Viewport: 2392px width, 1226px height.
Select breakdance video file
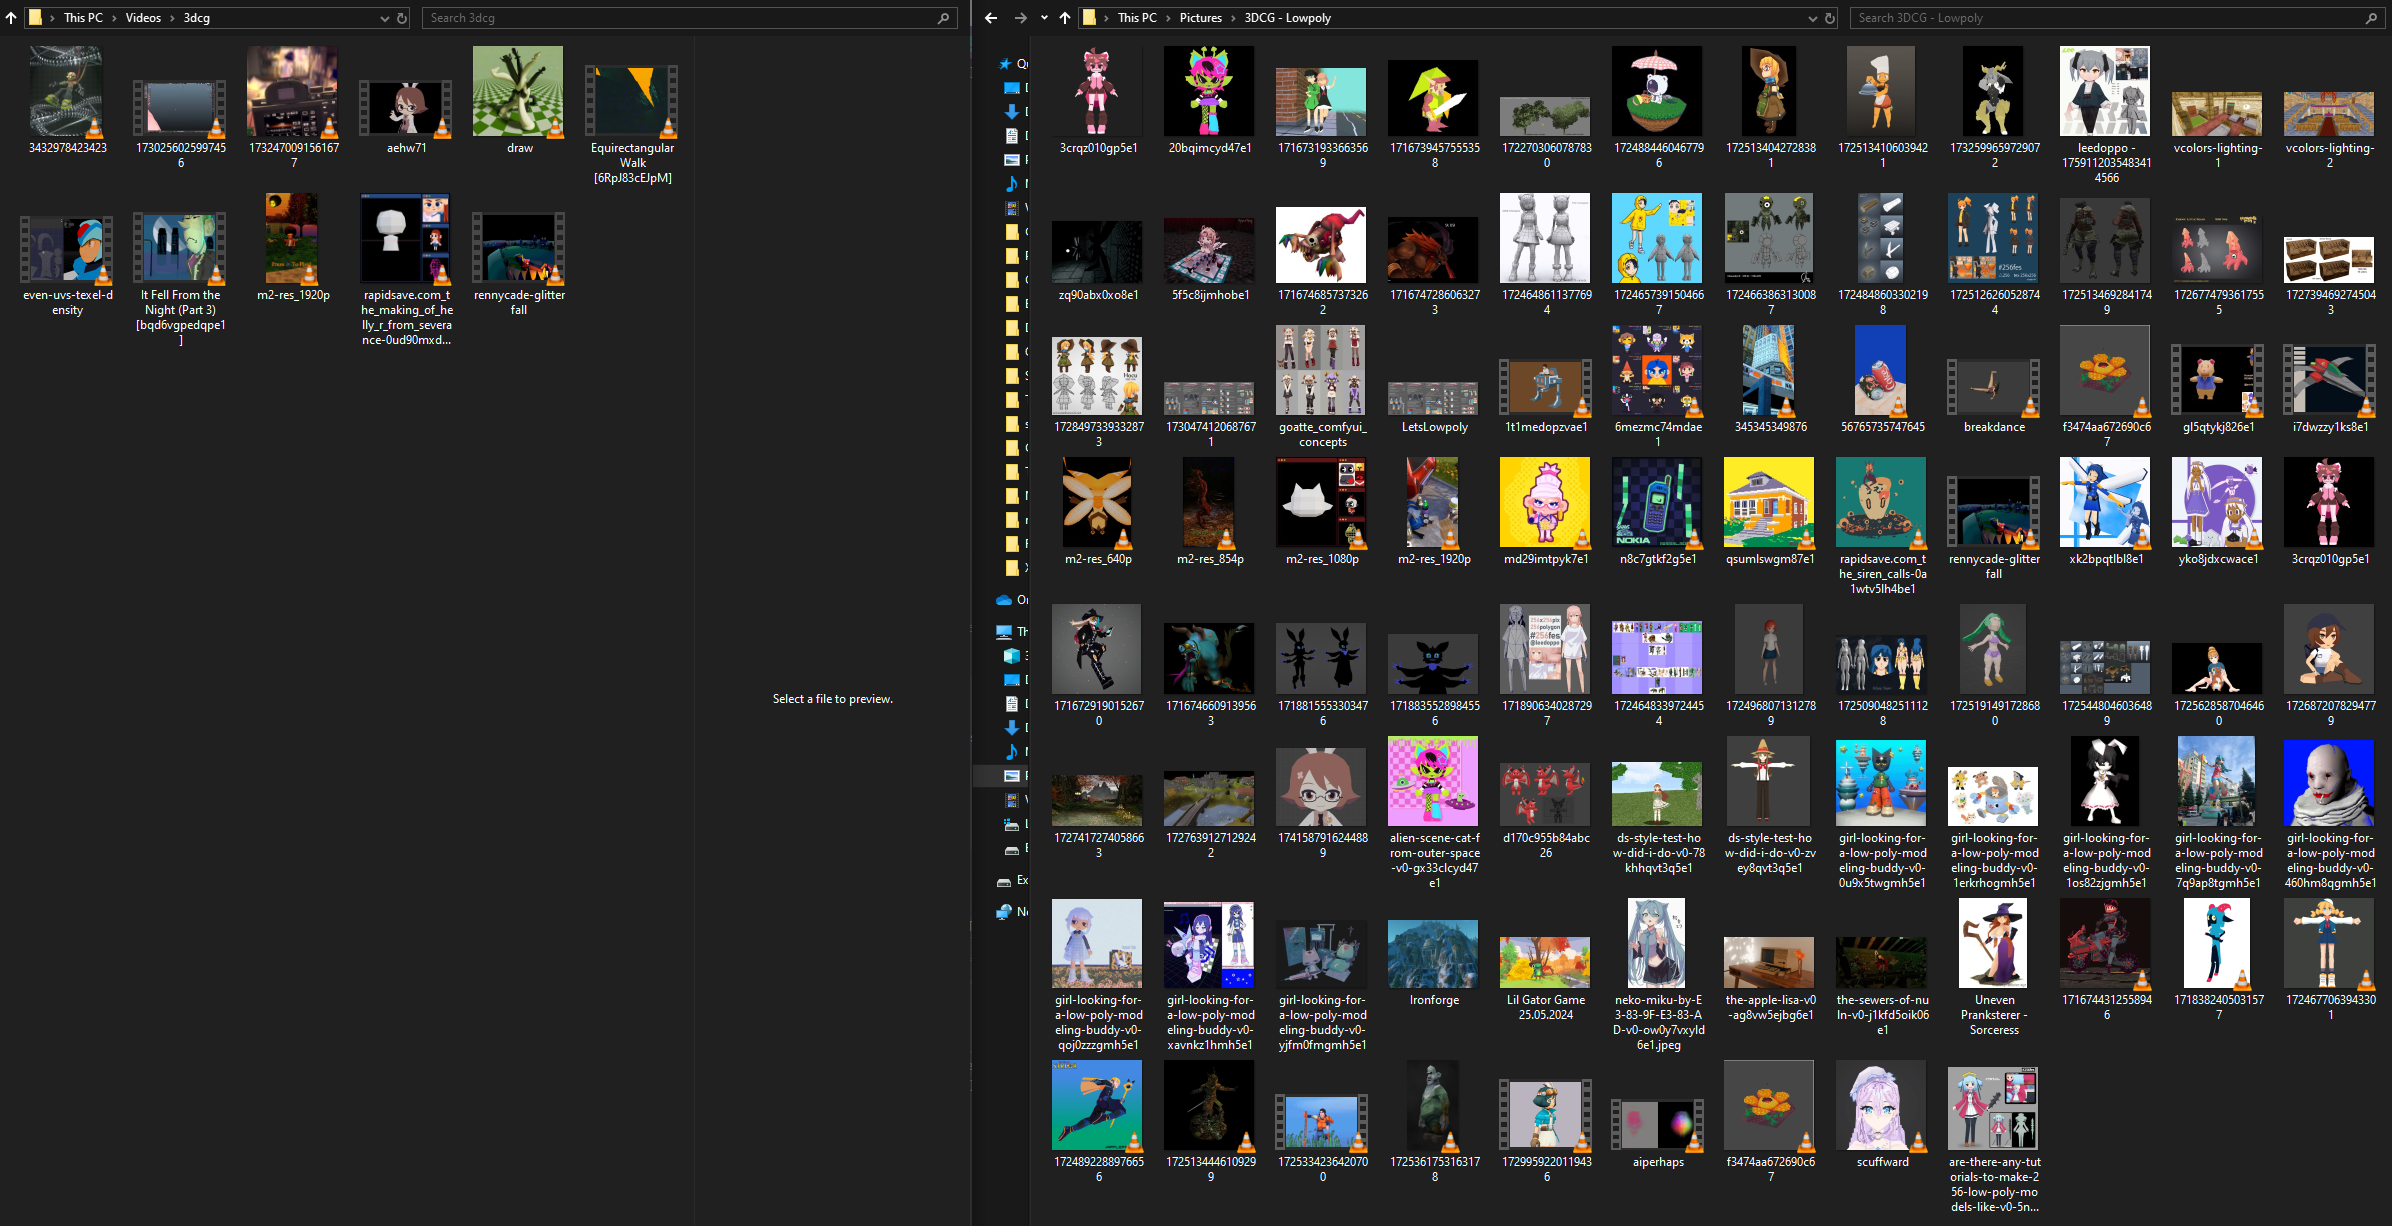(x=1994, y=396)
